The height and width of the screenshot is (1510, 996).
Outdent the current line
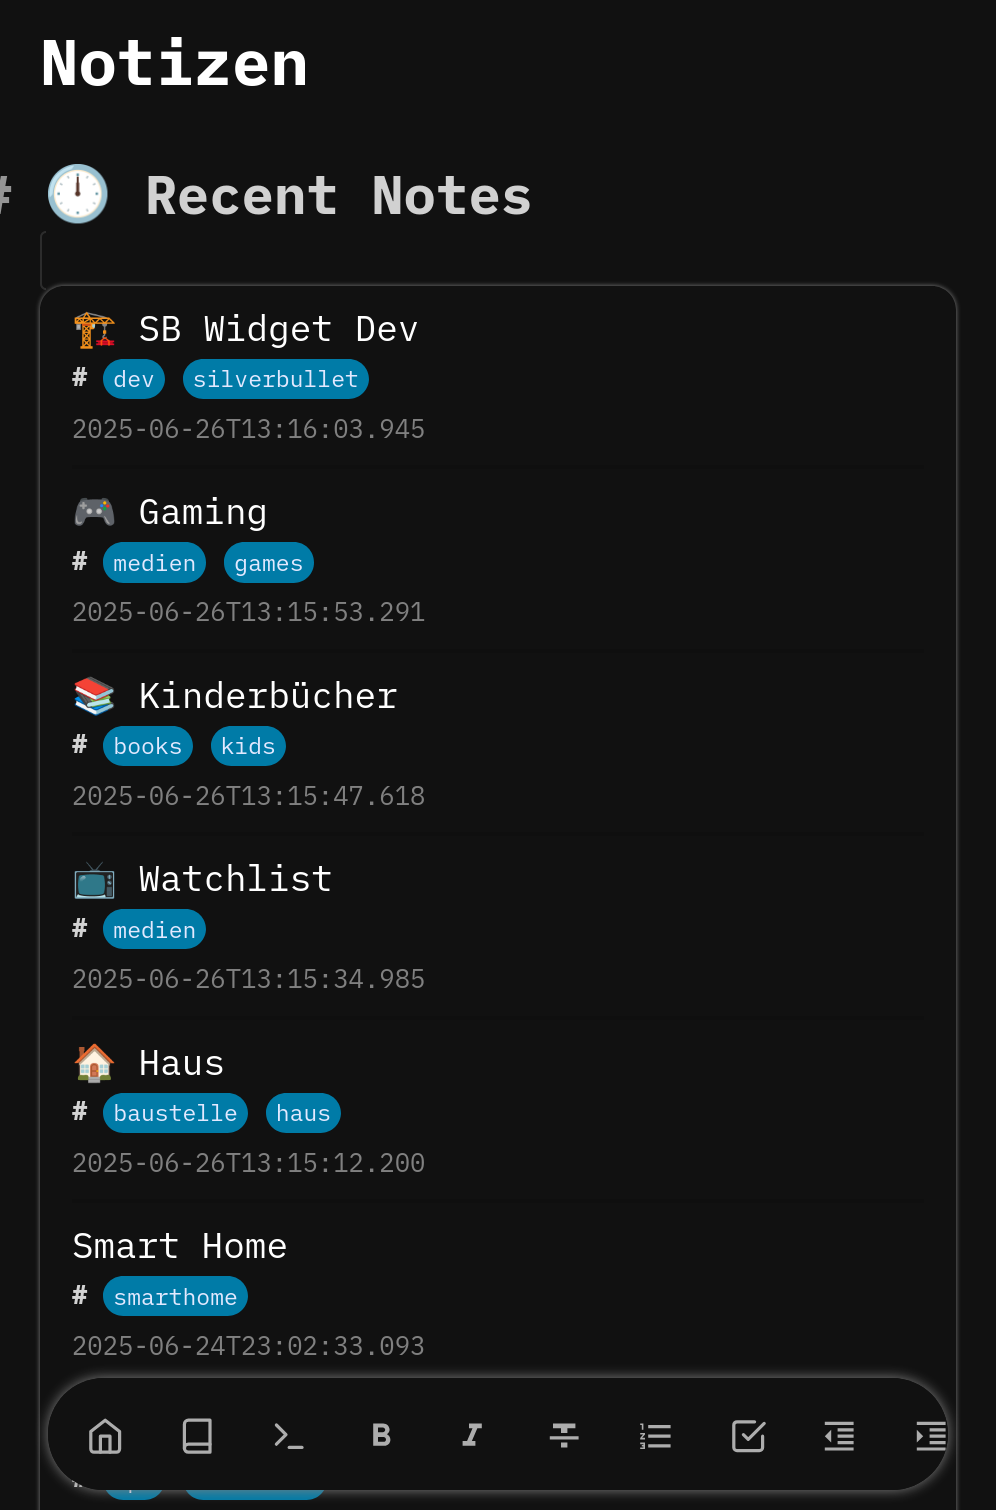[839, 1436]
